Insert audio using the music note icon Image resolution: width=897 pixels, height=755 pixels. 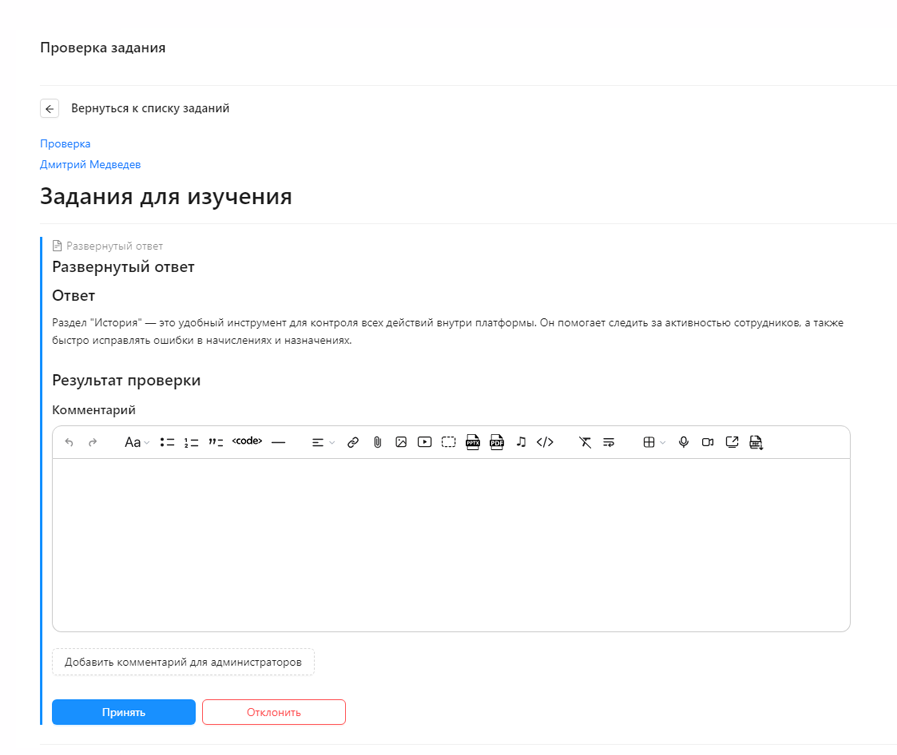point(521,442)
